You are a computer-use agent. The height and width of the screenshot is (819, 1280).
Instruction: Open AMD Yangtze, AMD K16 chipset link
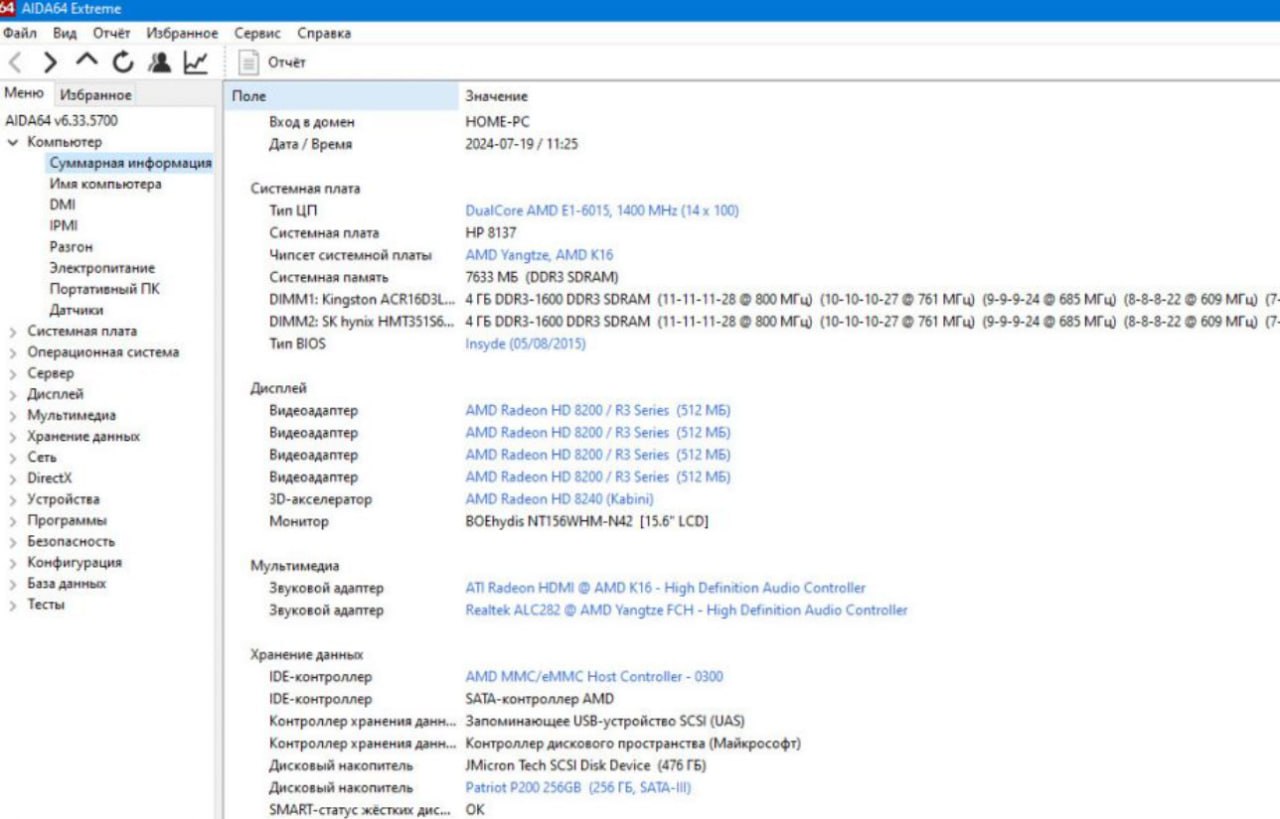(x=539, y=255)
